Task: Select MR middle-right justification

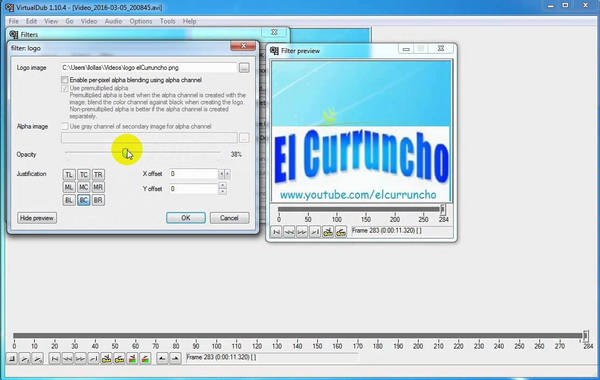Action: [x=98, y=188]
